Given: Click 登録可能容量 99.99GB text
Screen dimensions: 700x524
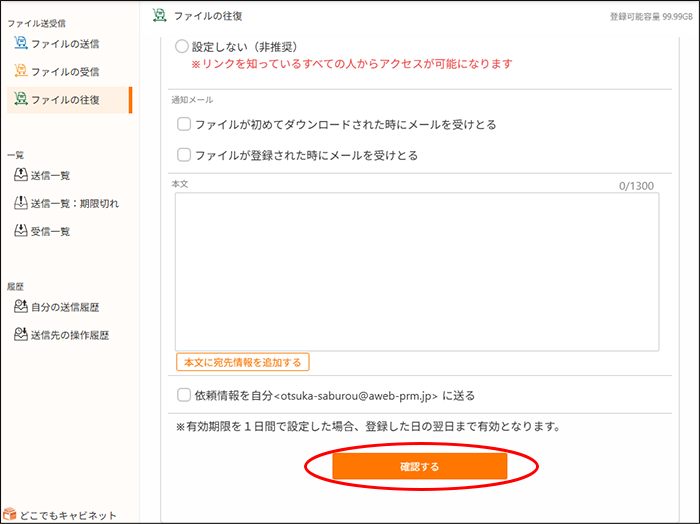Looking at the screenshot, I should [651, 17].
